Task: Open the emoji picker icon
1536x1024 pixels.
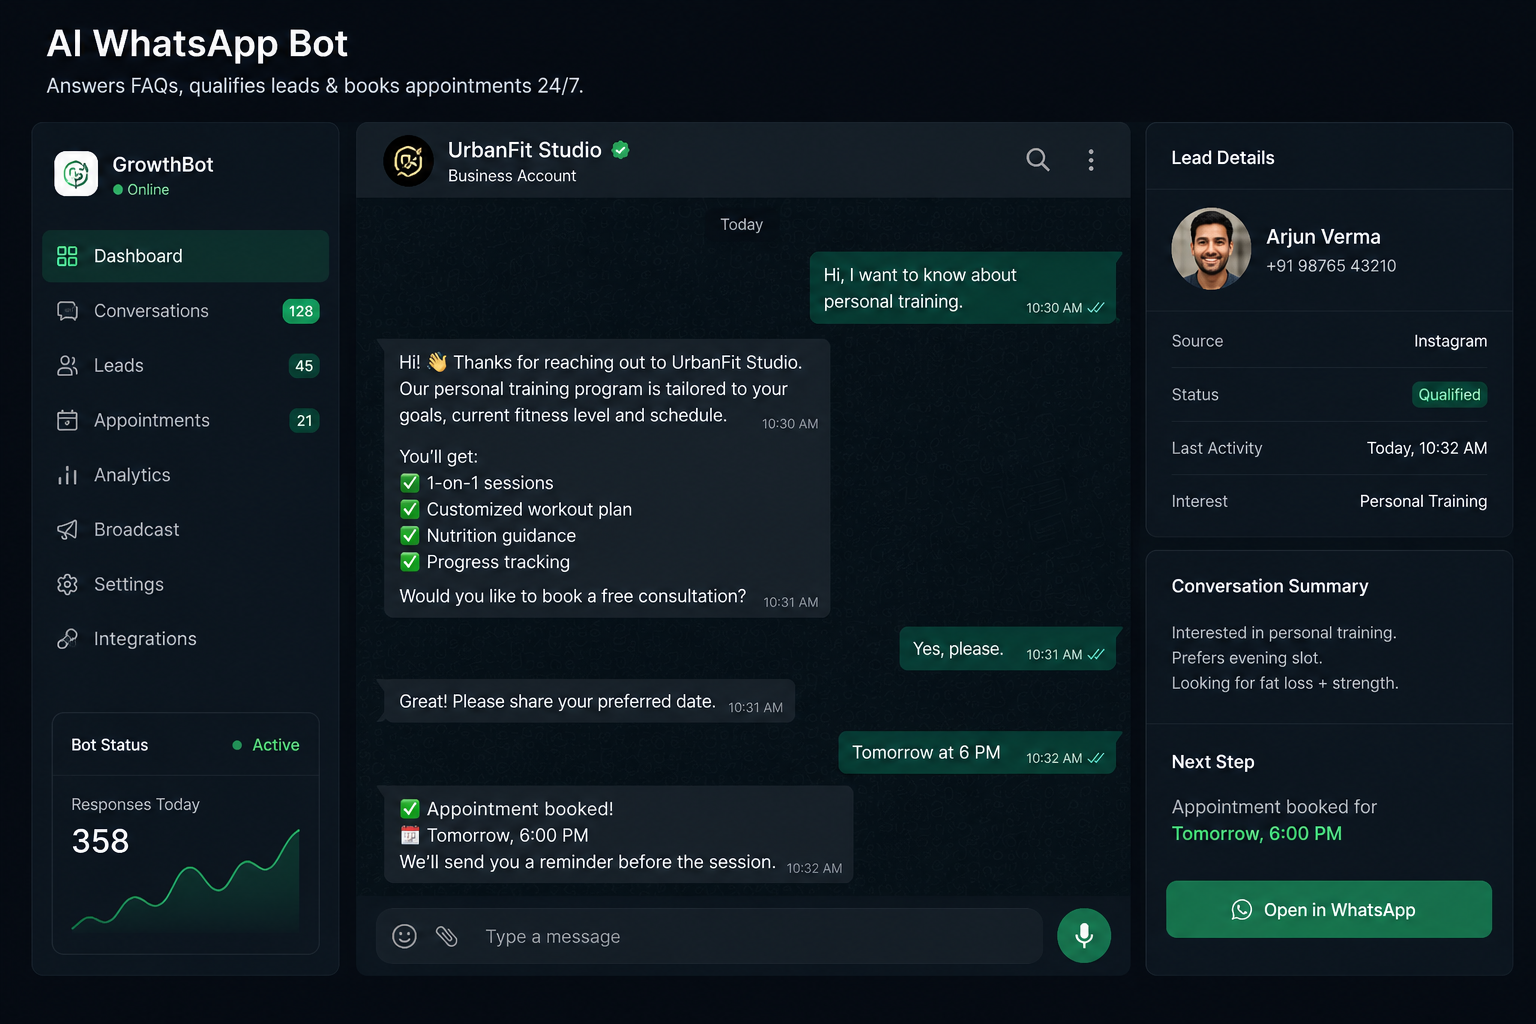Action: [404, 936]
